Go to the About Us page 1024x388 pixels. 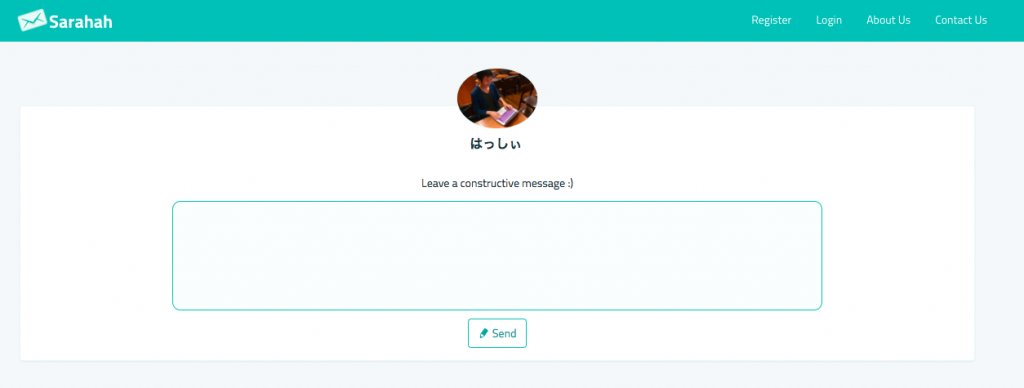click(x=888, y=20)
